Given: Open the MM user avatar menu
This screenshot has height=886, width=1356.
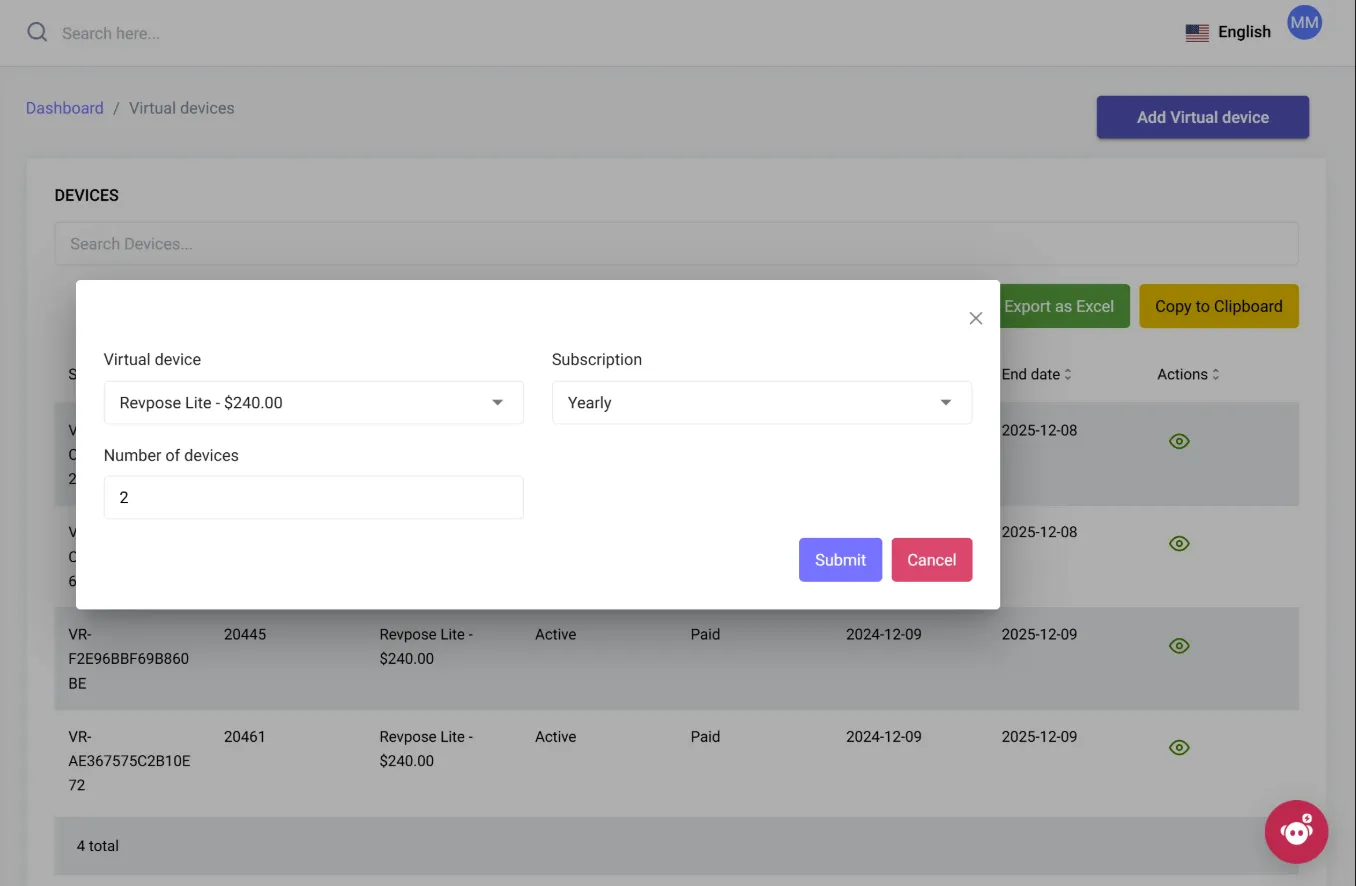Looking at the screenshot, I should (x=1304, y=22).
